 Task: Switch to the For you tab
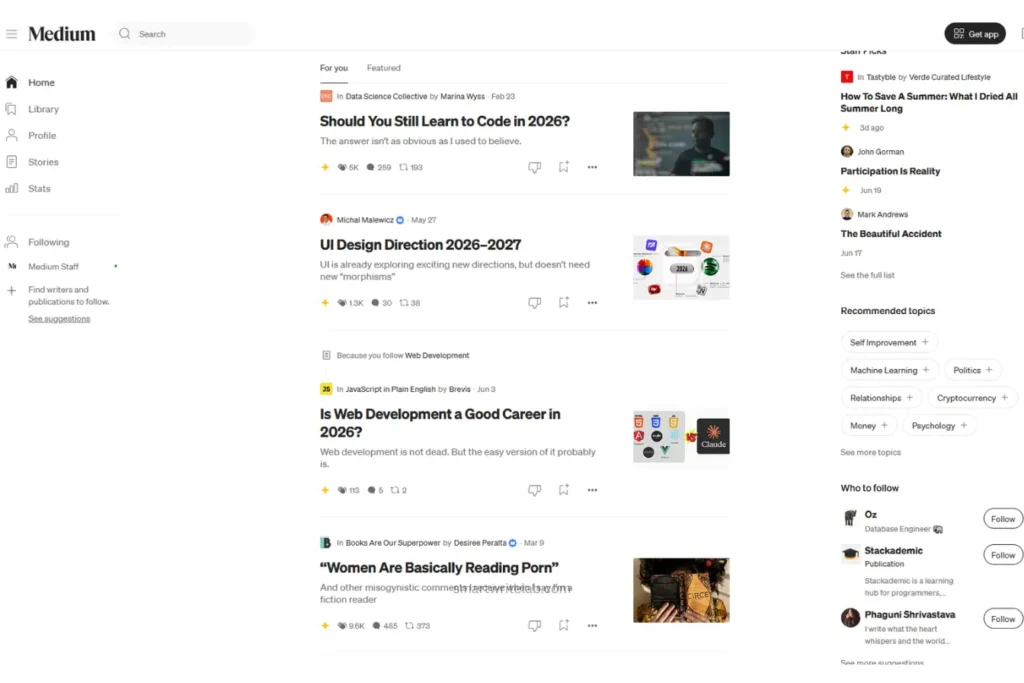coord(334,68)
